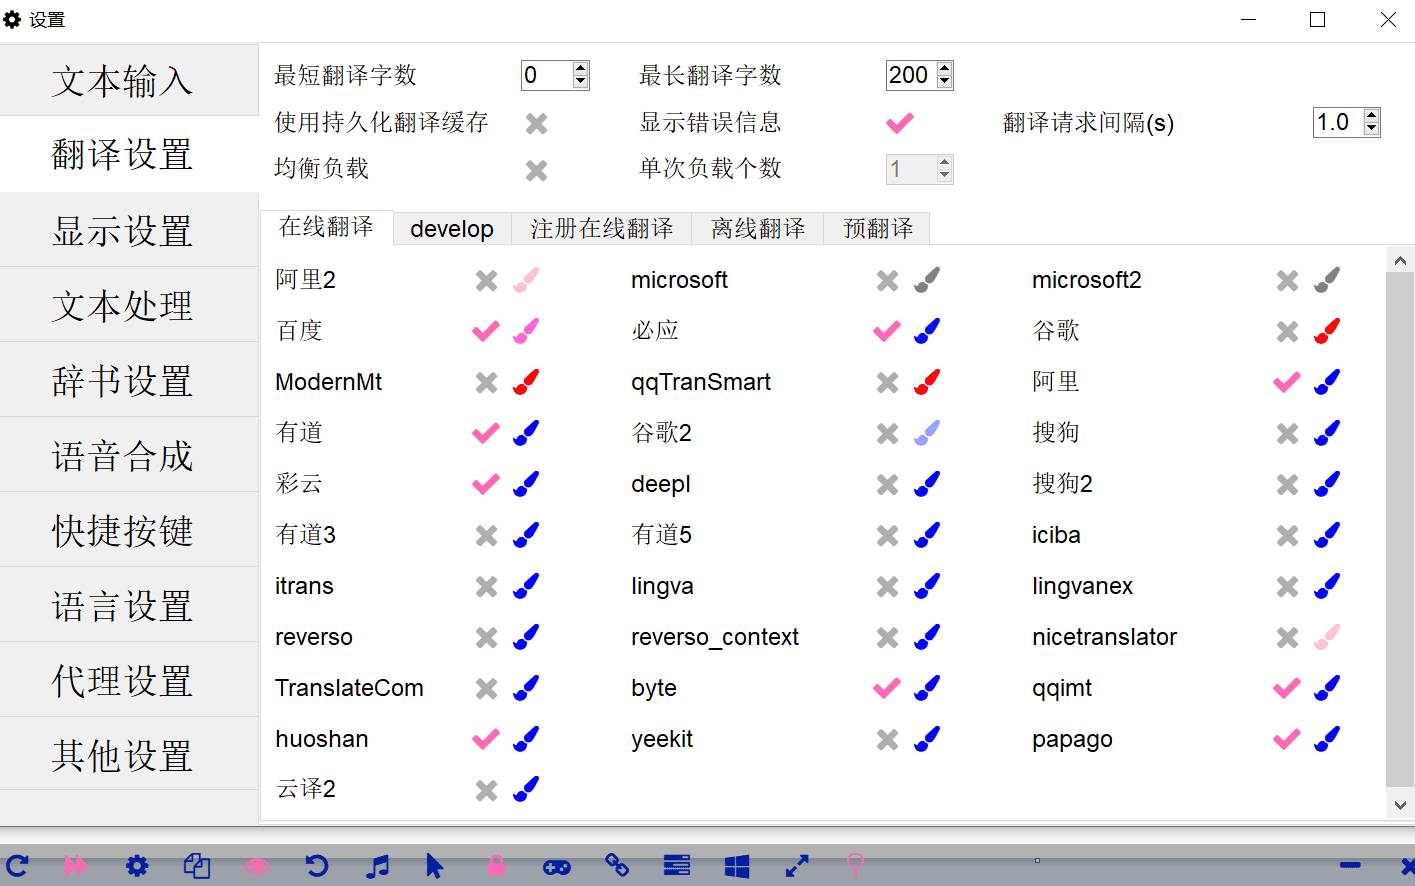Click the music note icon in toolbar

pyautogui.click(x=377, y=866)
